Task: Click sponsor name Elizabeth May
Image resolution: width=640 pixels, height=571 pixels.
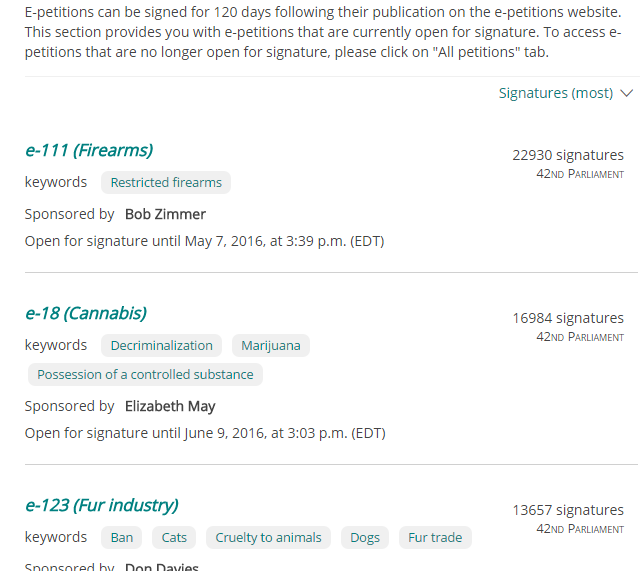Action: coord(170,406)
